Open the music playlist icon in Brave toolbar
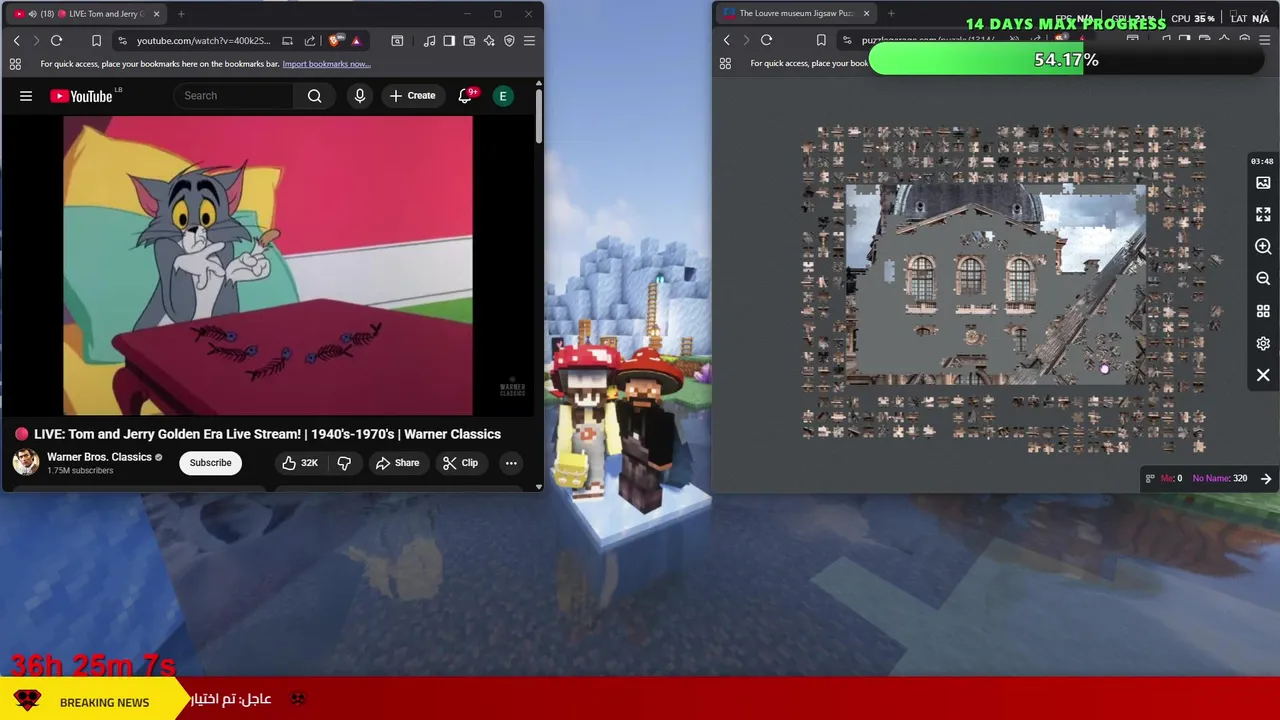 429,41
